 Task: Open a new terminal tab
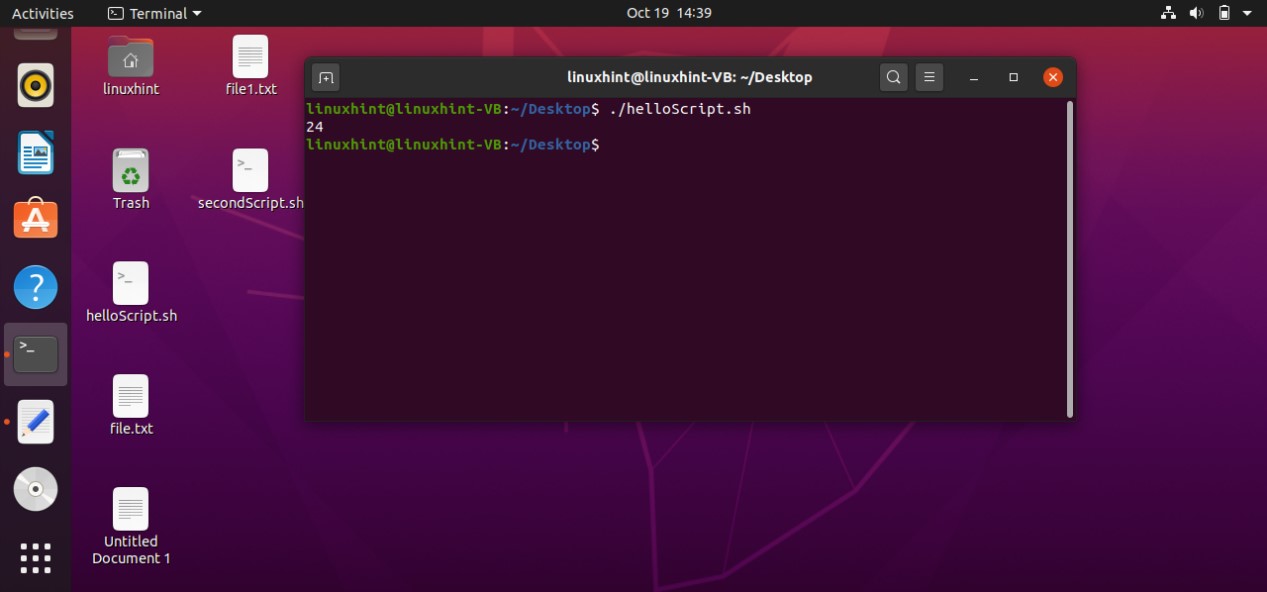[x=325, y=77]
